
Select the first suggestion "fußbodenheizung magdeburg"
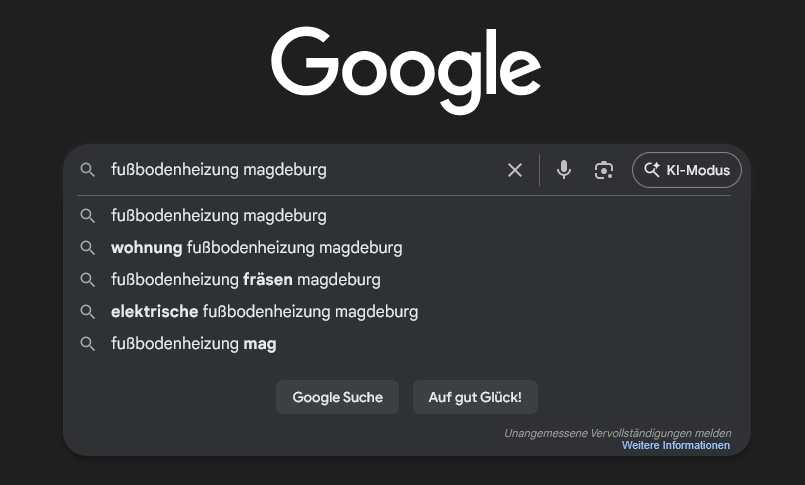pyautogui.click(x=219, y=215)
